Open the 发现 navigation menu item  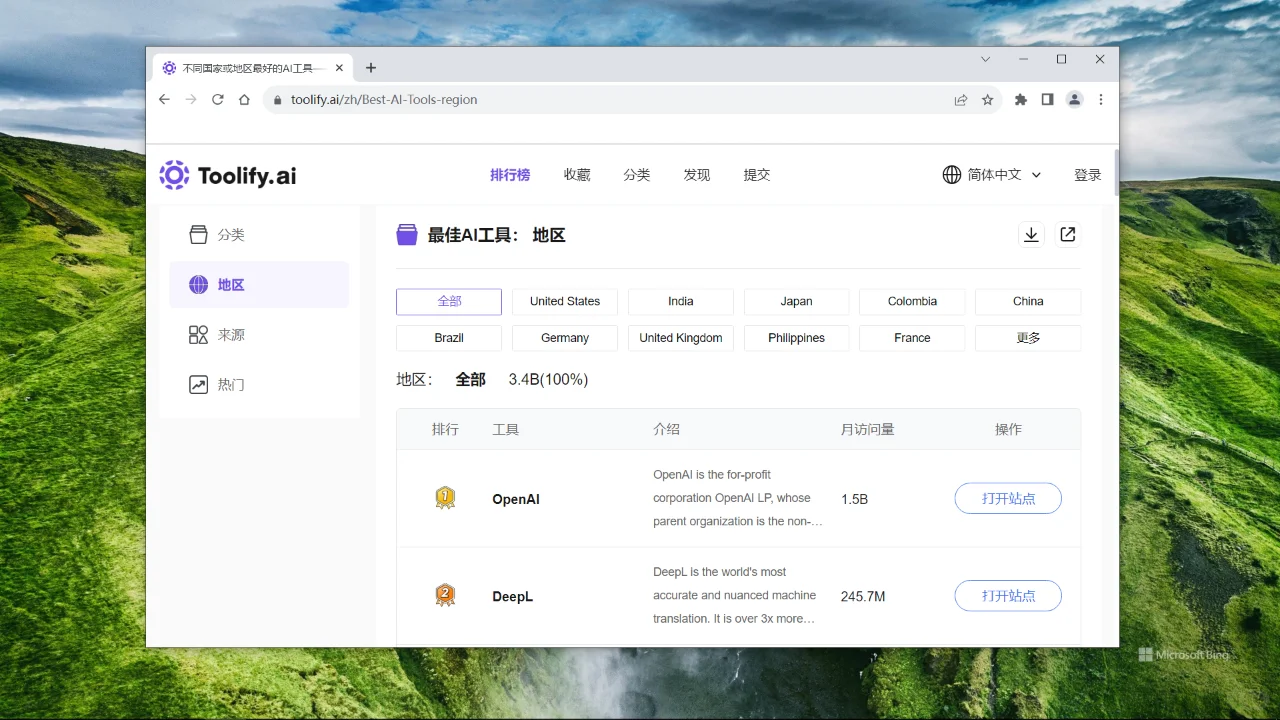tap(696, 174)
